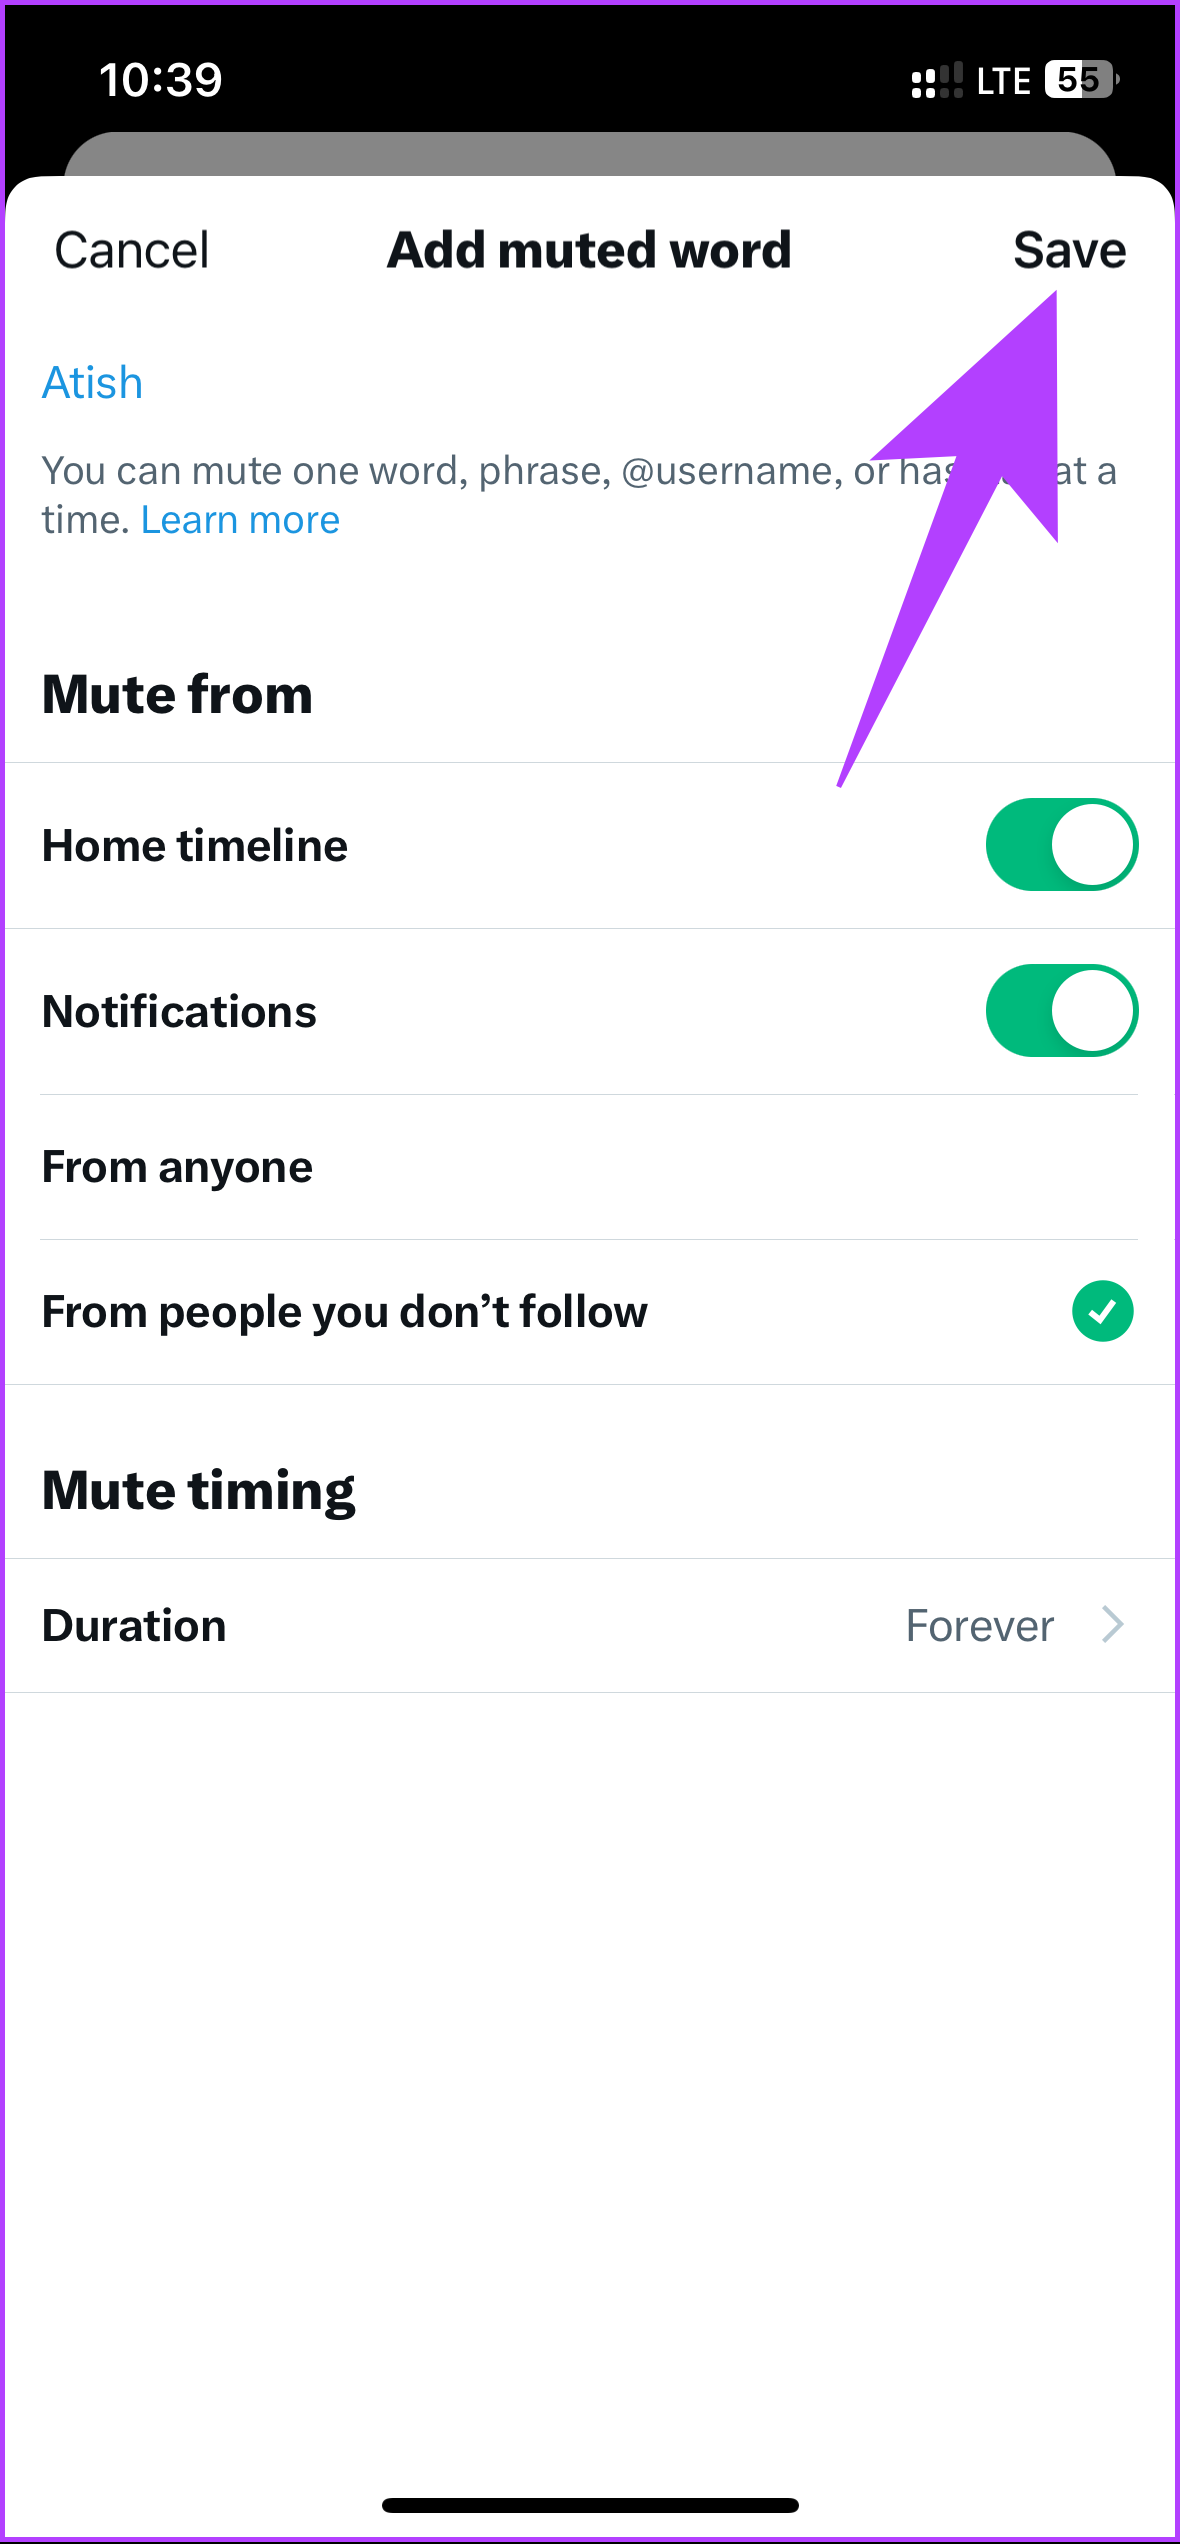
Task: Tap Save to add muted word
Action: (x=1069, y=250)
